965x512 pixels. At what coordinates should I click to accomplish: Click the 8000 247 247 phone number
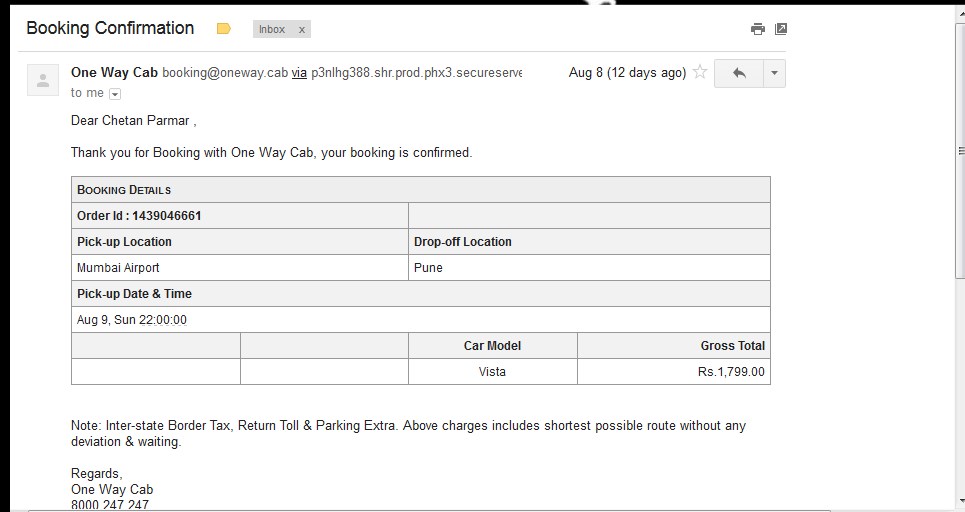[110, 505]
